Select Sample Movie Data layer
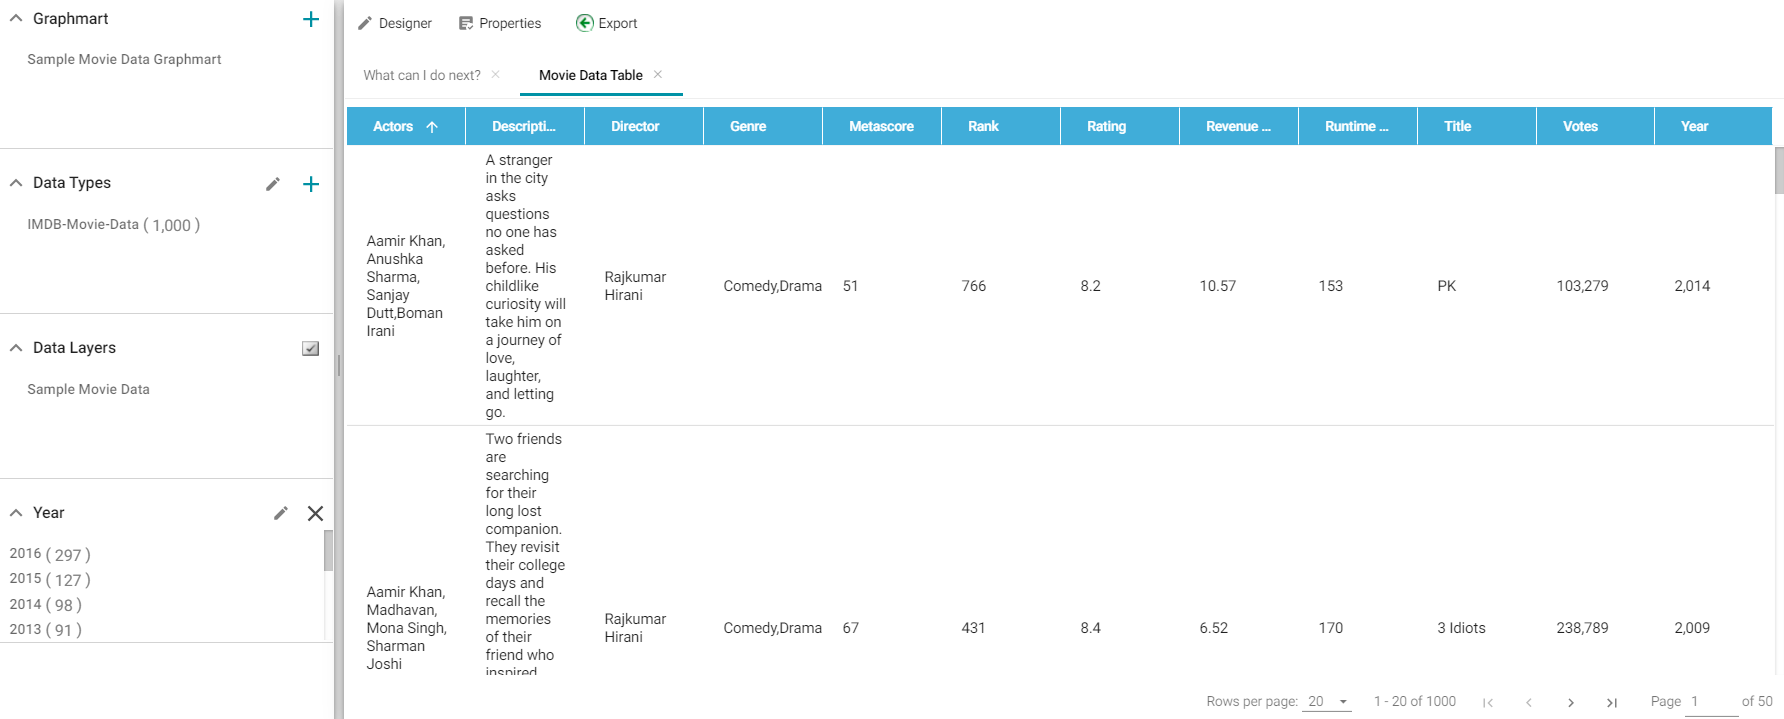The height and width of the screenshot is (719, 1784). (88, 389)
